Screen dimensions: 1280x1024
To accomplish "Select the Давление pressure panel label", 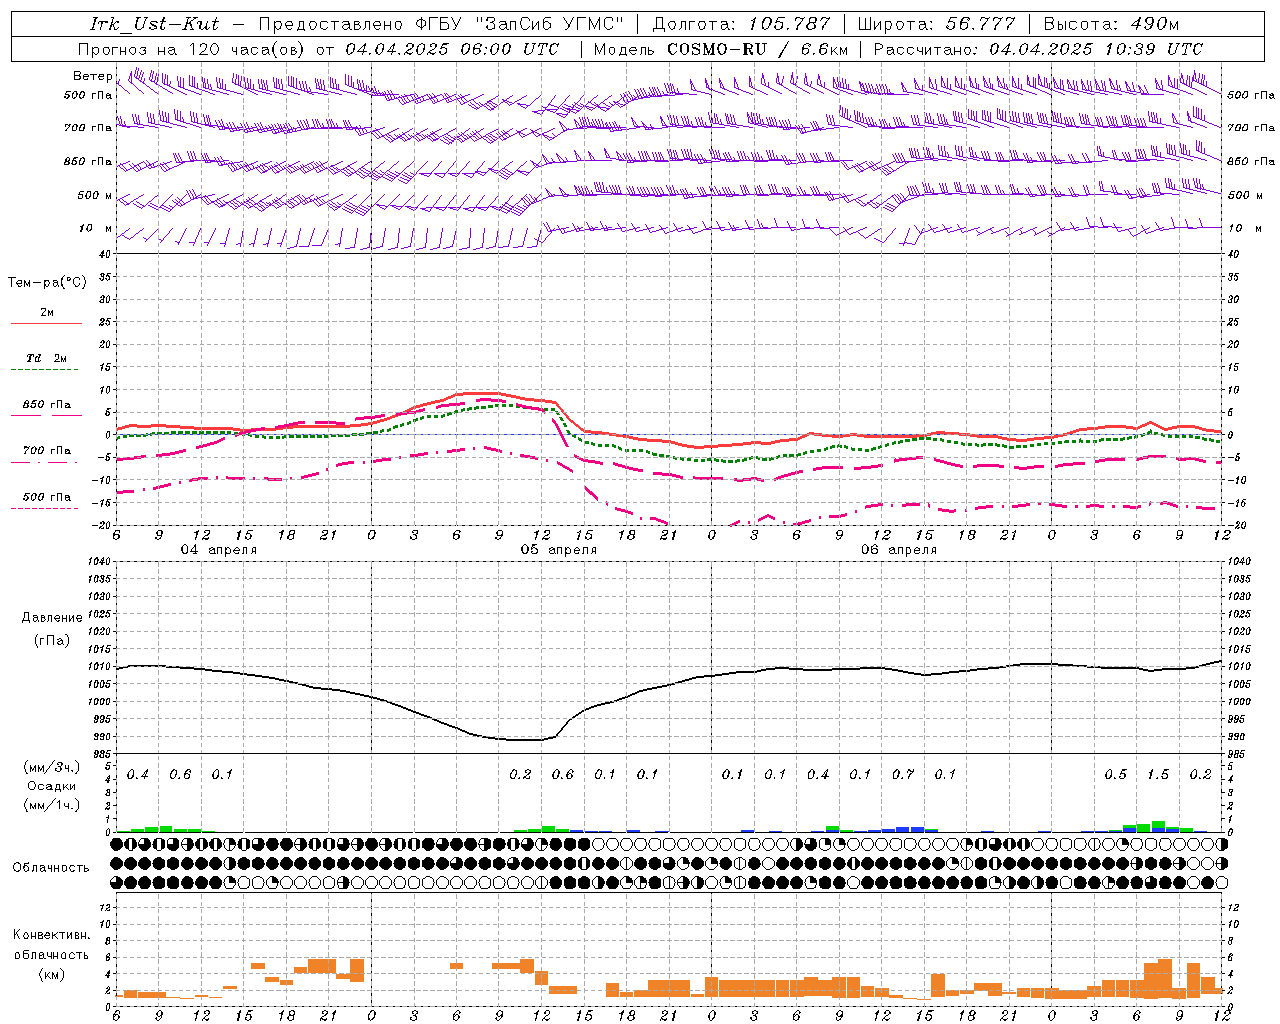I will pyautogui.click(x=52, y=618).
